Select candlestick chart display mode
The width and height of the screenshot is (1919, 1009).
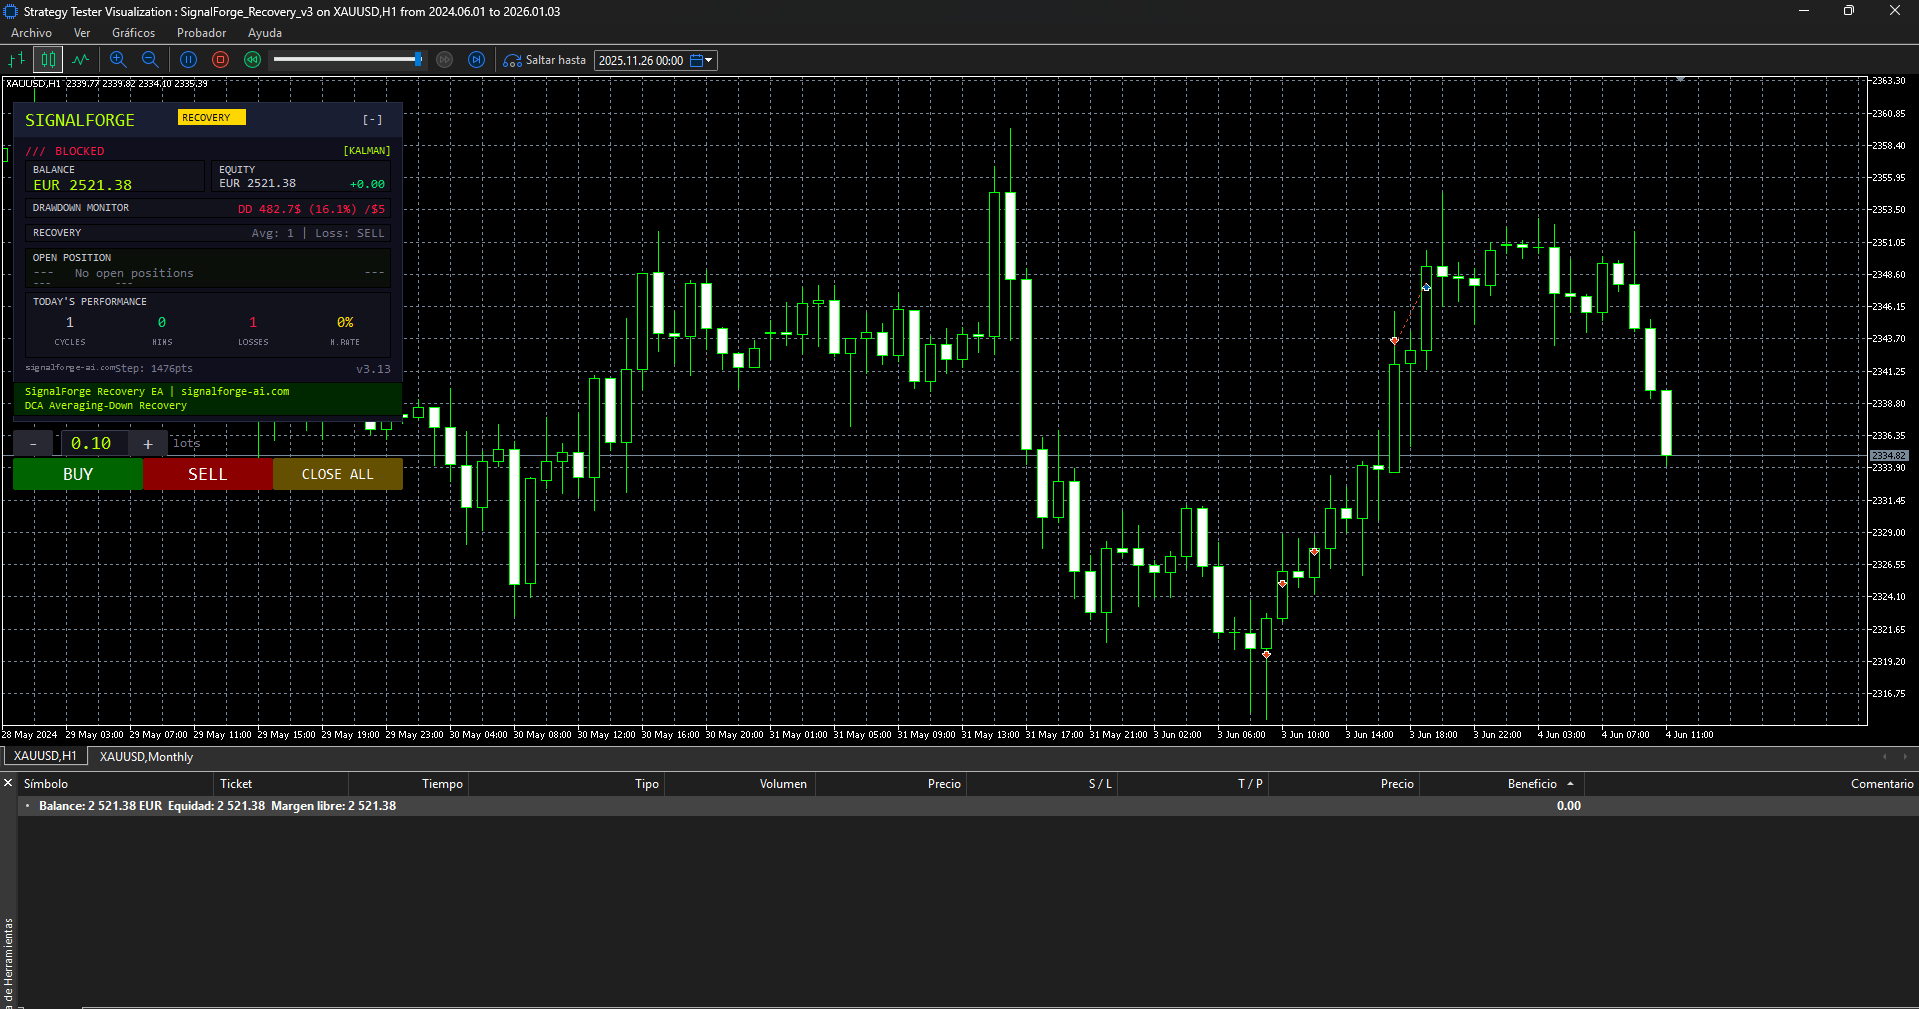click(48, 60)
